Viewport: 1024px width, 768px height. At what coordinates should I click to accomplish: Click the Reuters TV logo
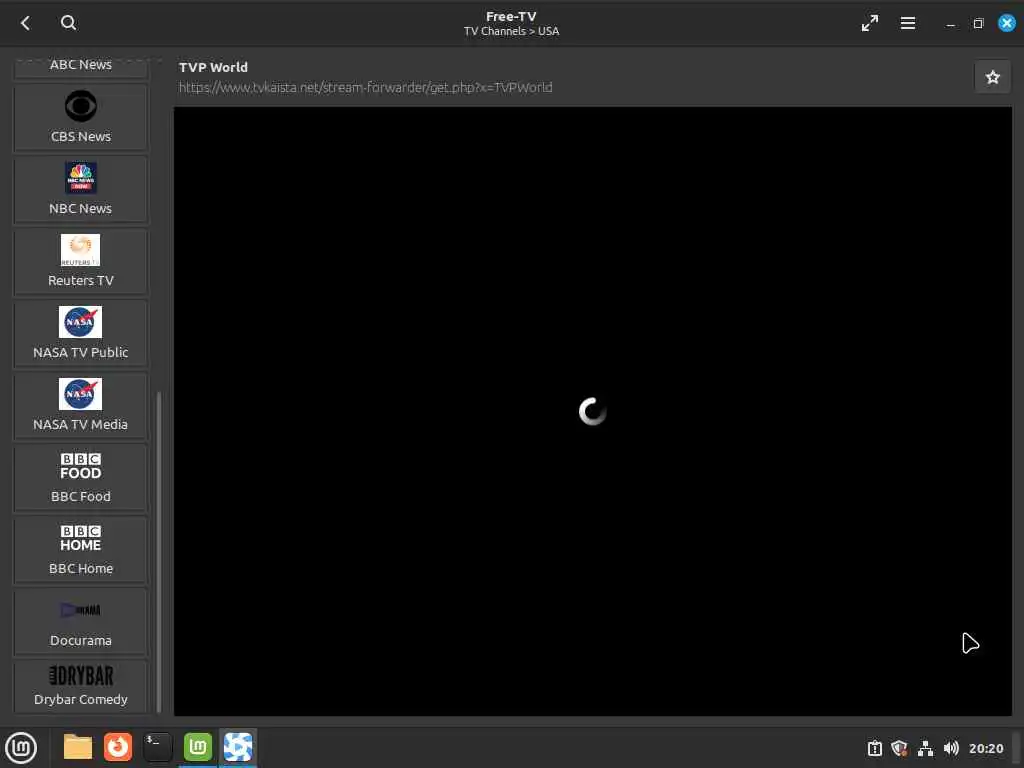pyautogui.click(x=80, y=249)
